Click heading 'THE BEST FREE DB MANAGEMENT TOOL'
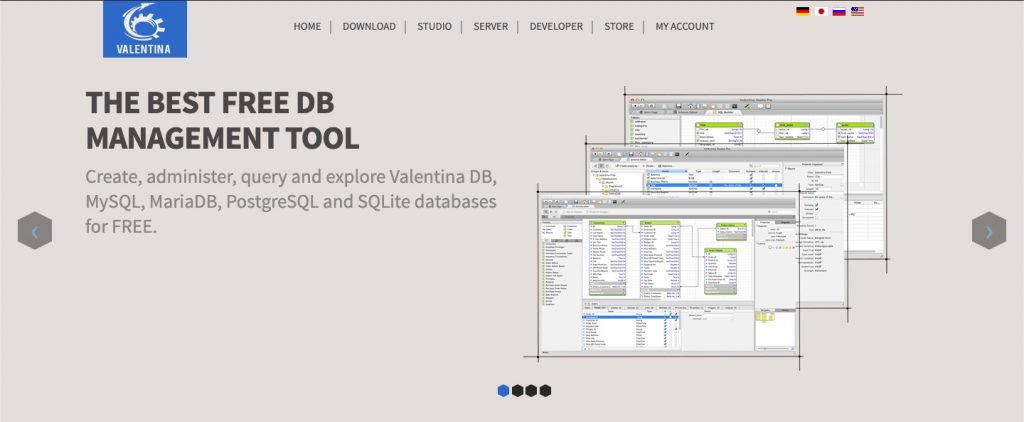 click(223, 120)
